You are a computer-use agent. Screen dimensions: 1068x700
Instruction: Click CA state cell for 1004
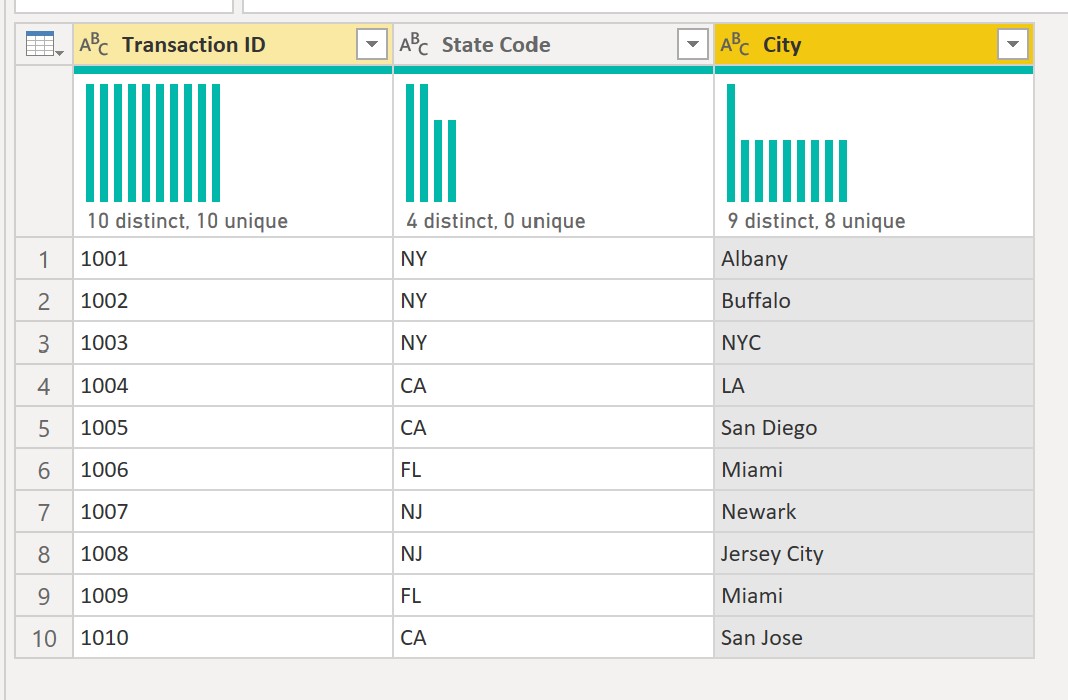(553, 385)
